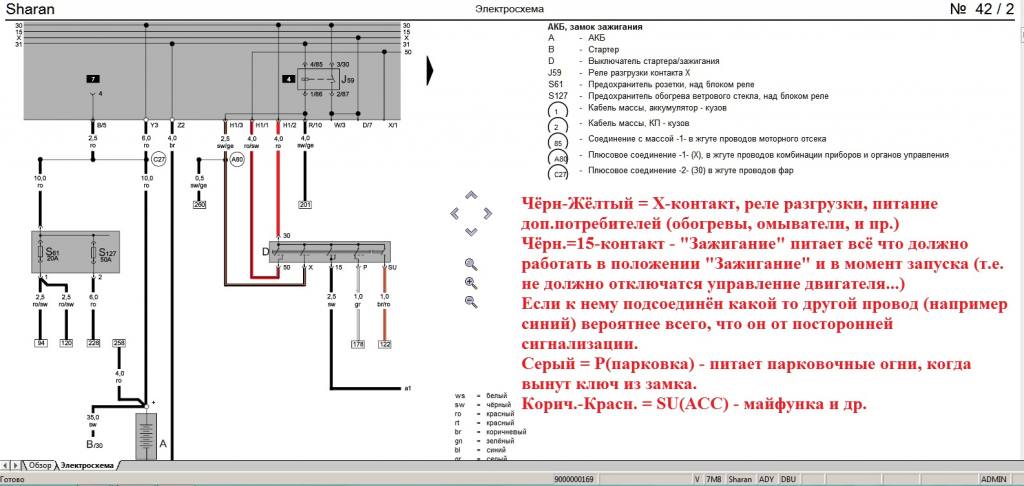
Task: Reset zoom with the plain magnifier icon
Action: 470,264
